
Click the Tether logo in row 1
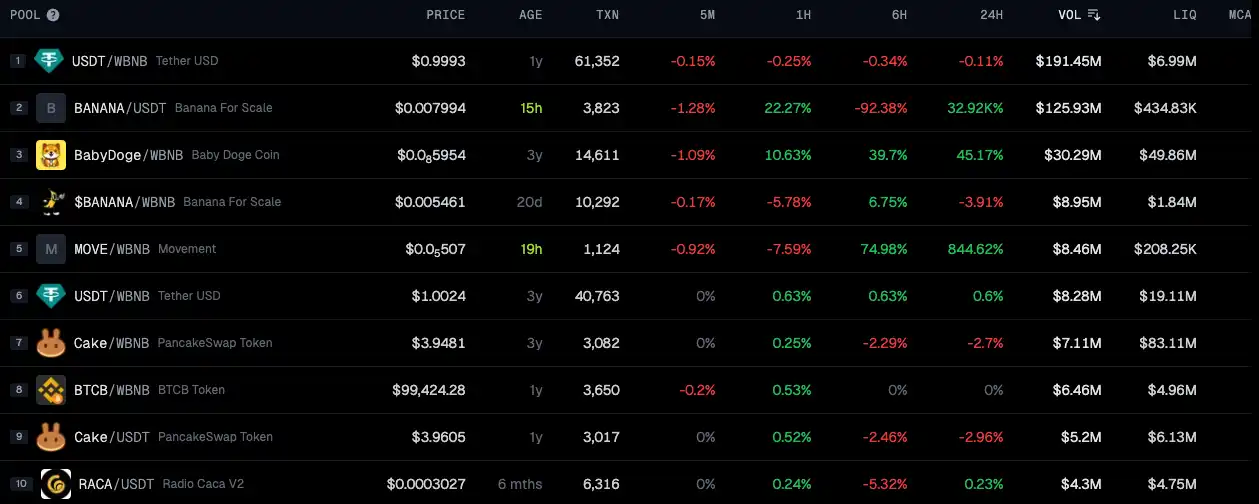pos(49,61)
